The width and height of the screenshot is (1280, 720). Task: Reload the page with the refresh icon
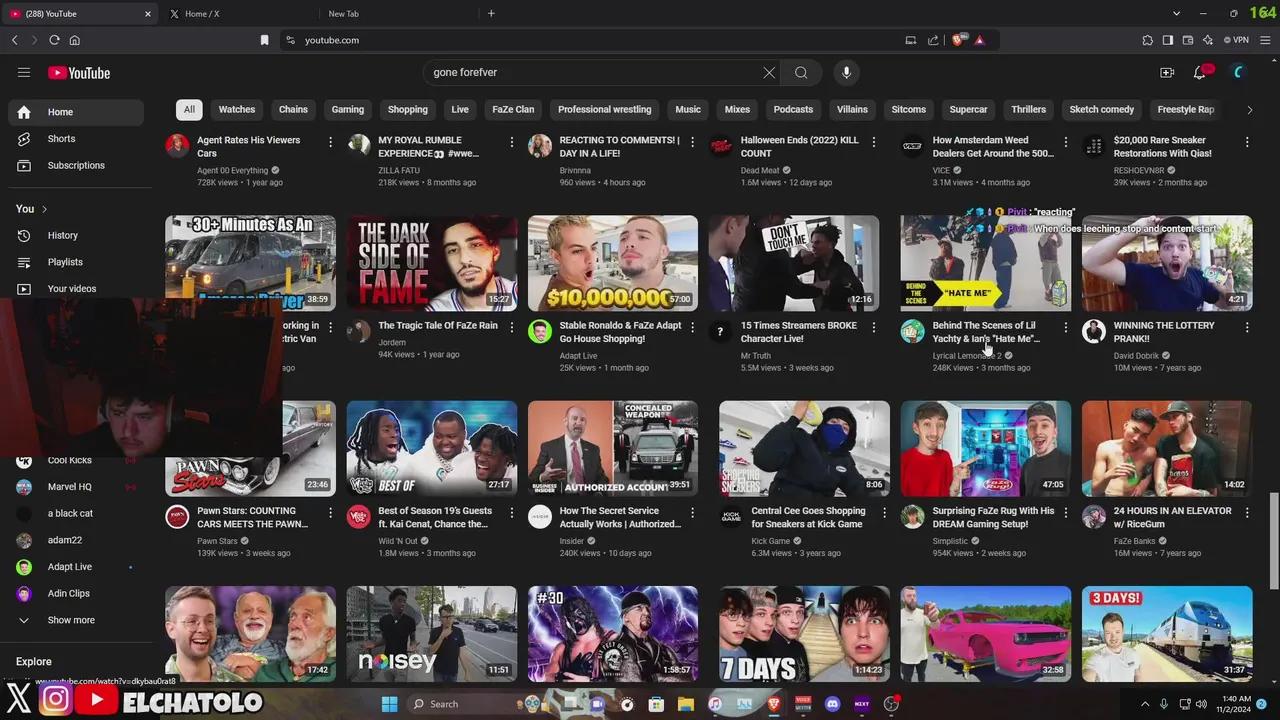coord(54,40)
